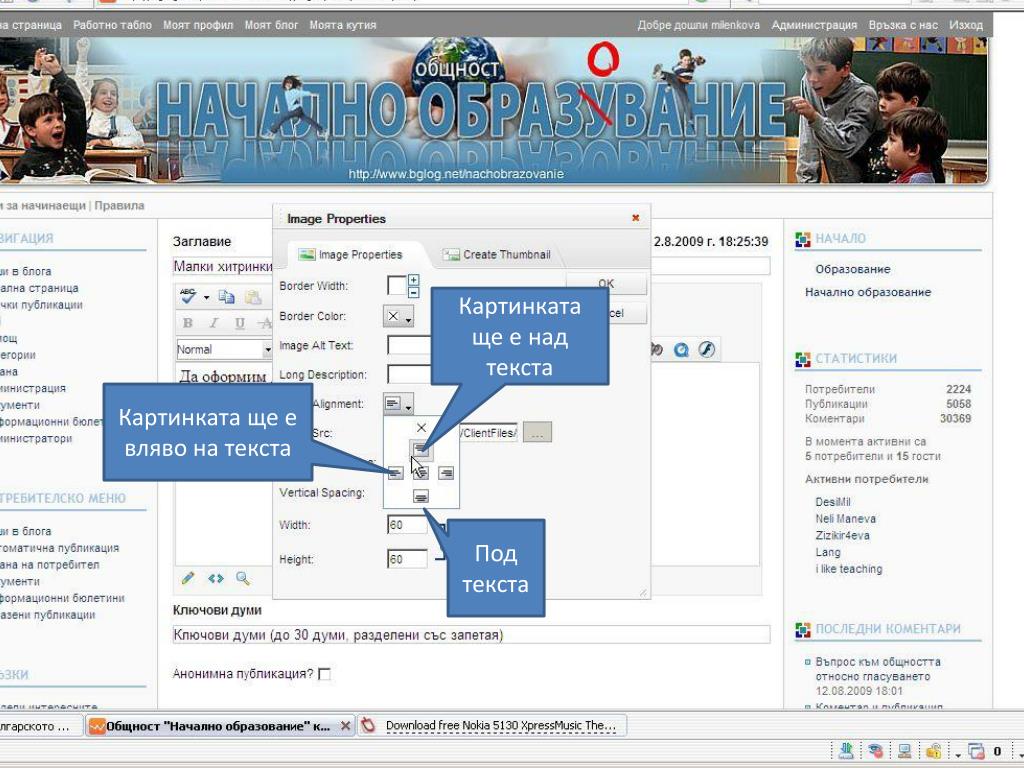Open preview with magnifier icon
1024x768 pixels.
(x=243, y=578)
